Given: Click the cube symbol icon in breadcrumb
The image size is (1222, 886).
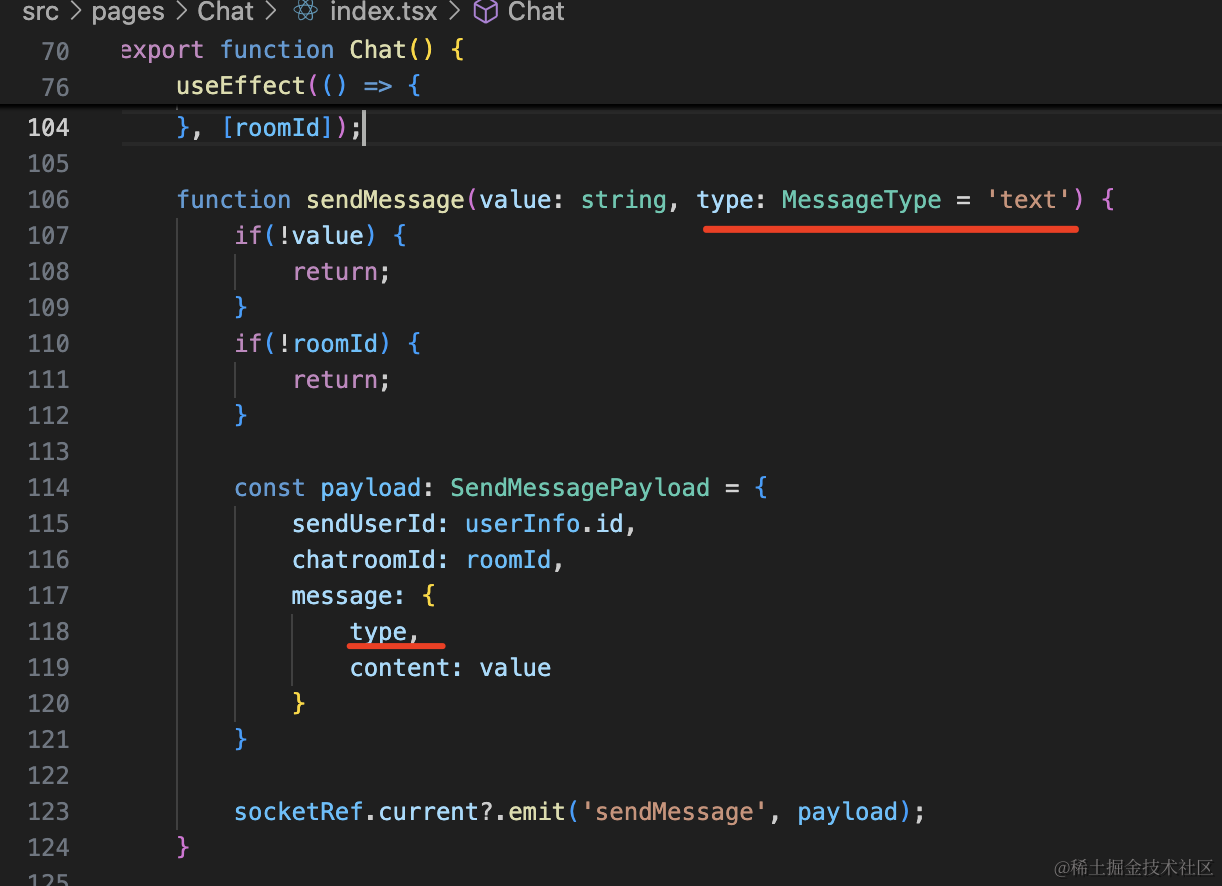Looking at the screenshot, I should [x=485, y=12].
